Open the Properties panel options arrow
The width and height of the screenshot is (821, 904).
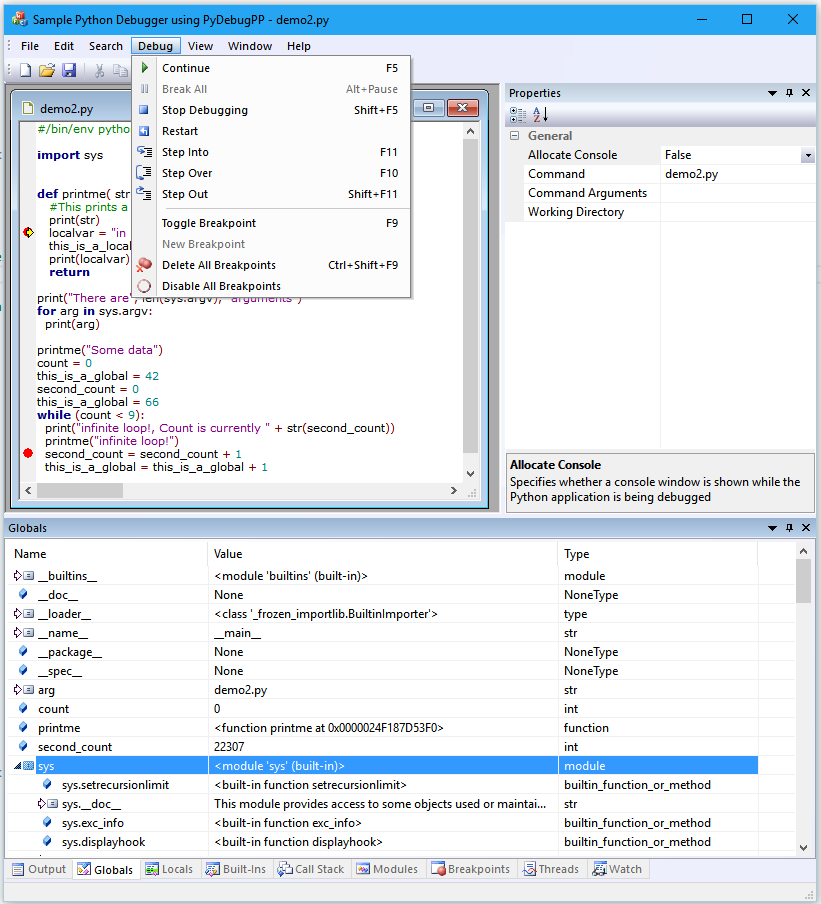772,93
